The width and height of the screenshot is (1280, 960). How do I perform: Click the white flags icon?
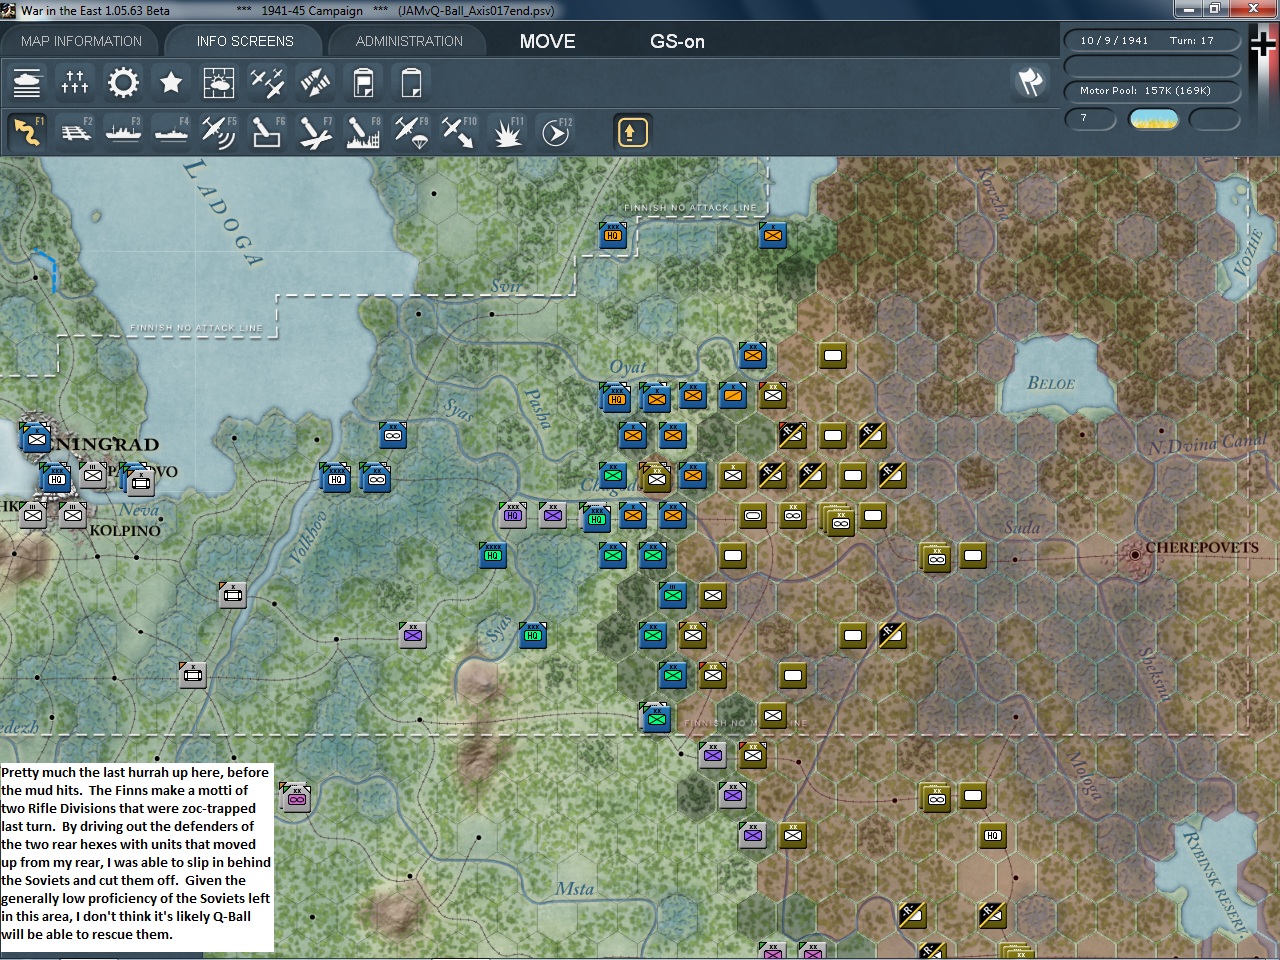[x=1031, y=81]
